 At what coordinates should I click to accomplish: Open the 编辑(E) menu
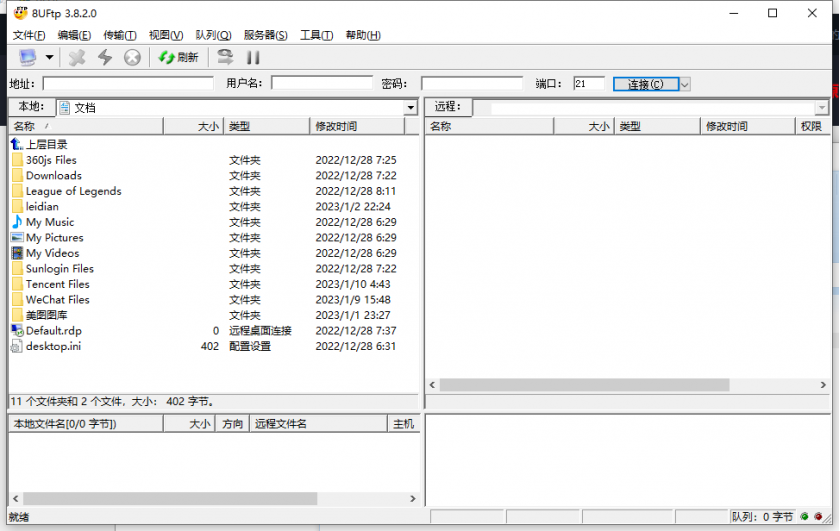(74, 35)
